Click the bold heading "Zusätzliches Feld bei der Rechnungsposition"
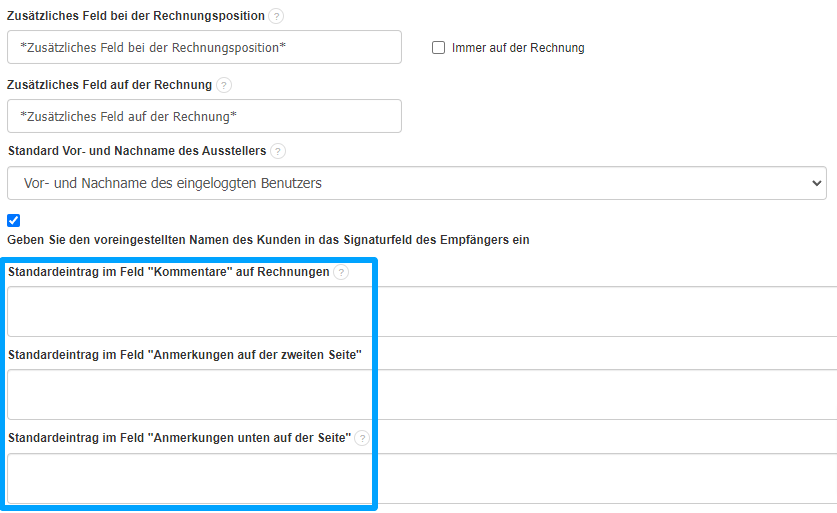Screen dimensions: 837x513 [x=136, y=16]
